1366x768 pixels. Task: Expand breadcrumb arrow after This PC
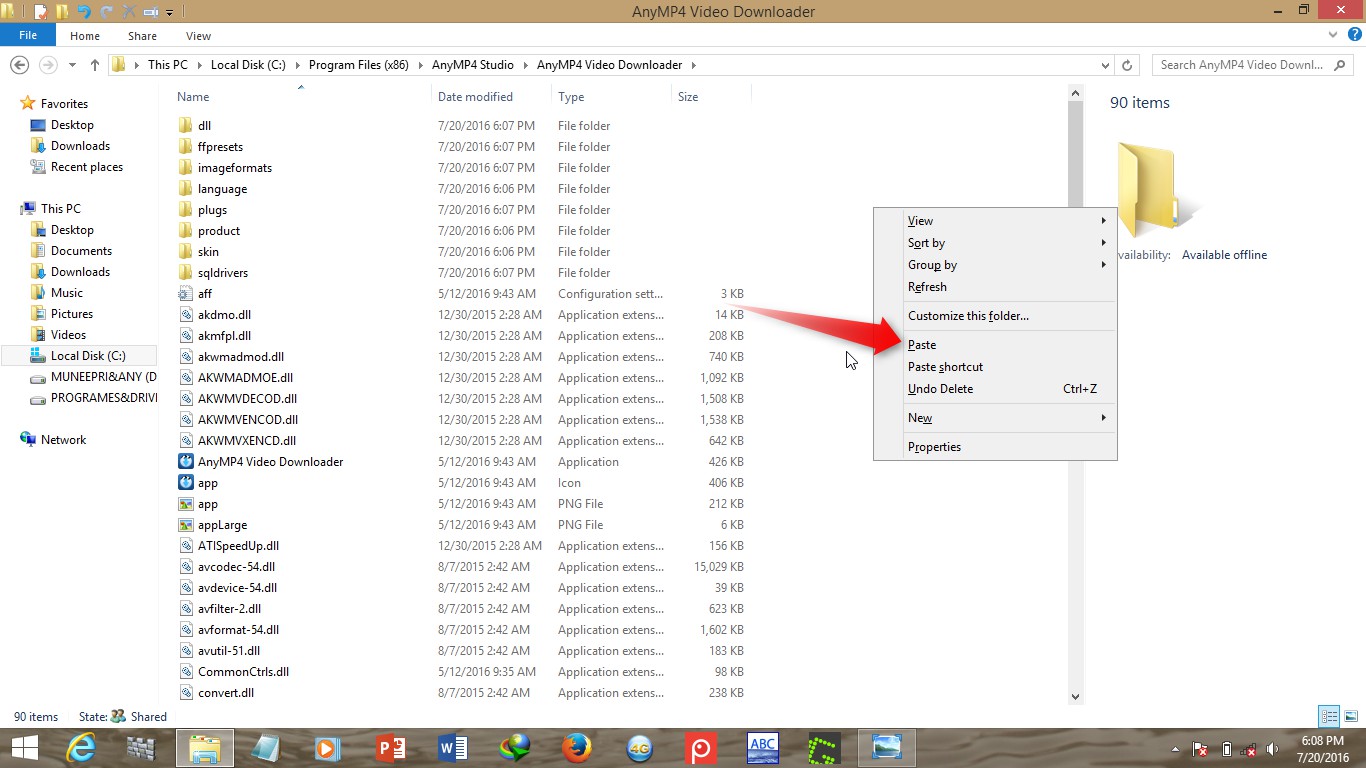point(198,65)
